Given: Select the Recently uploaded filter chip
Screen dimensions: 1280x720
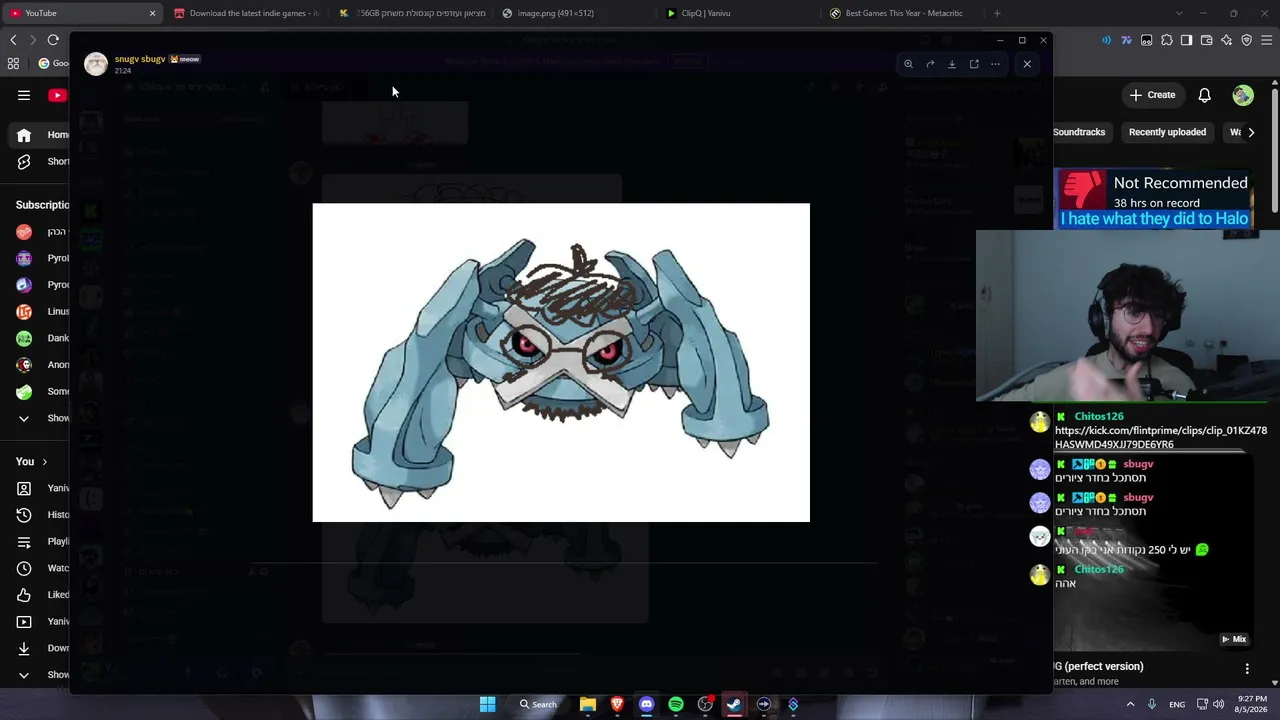Looking at the screenshot, I should point(1167,132).
